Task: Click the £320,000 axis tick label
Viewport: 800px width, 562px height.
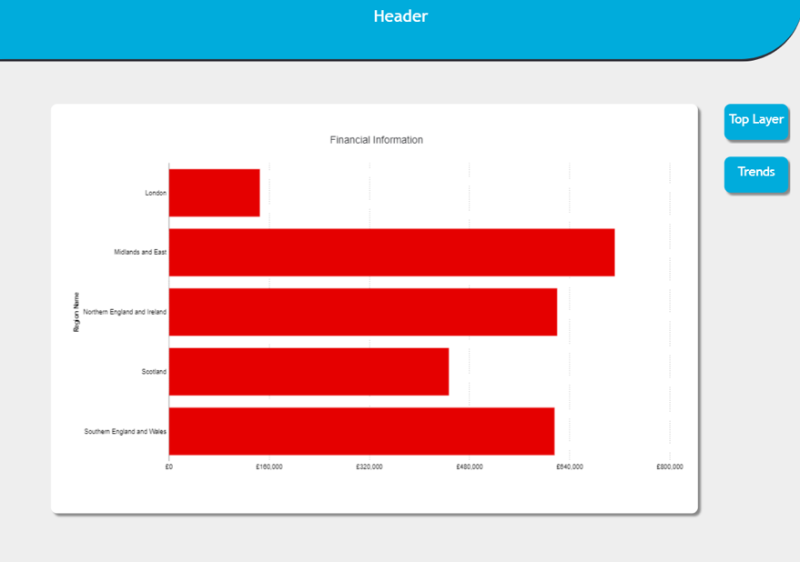Action: click(369, 467)
